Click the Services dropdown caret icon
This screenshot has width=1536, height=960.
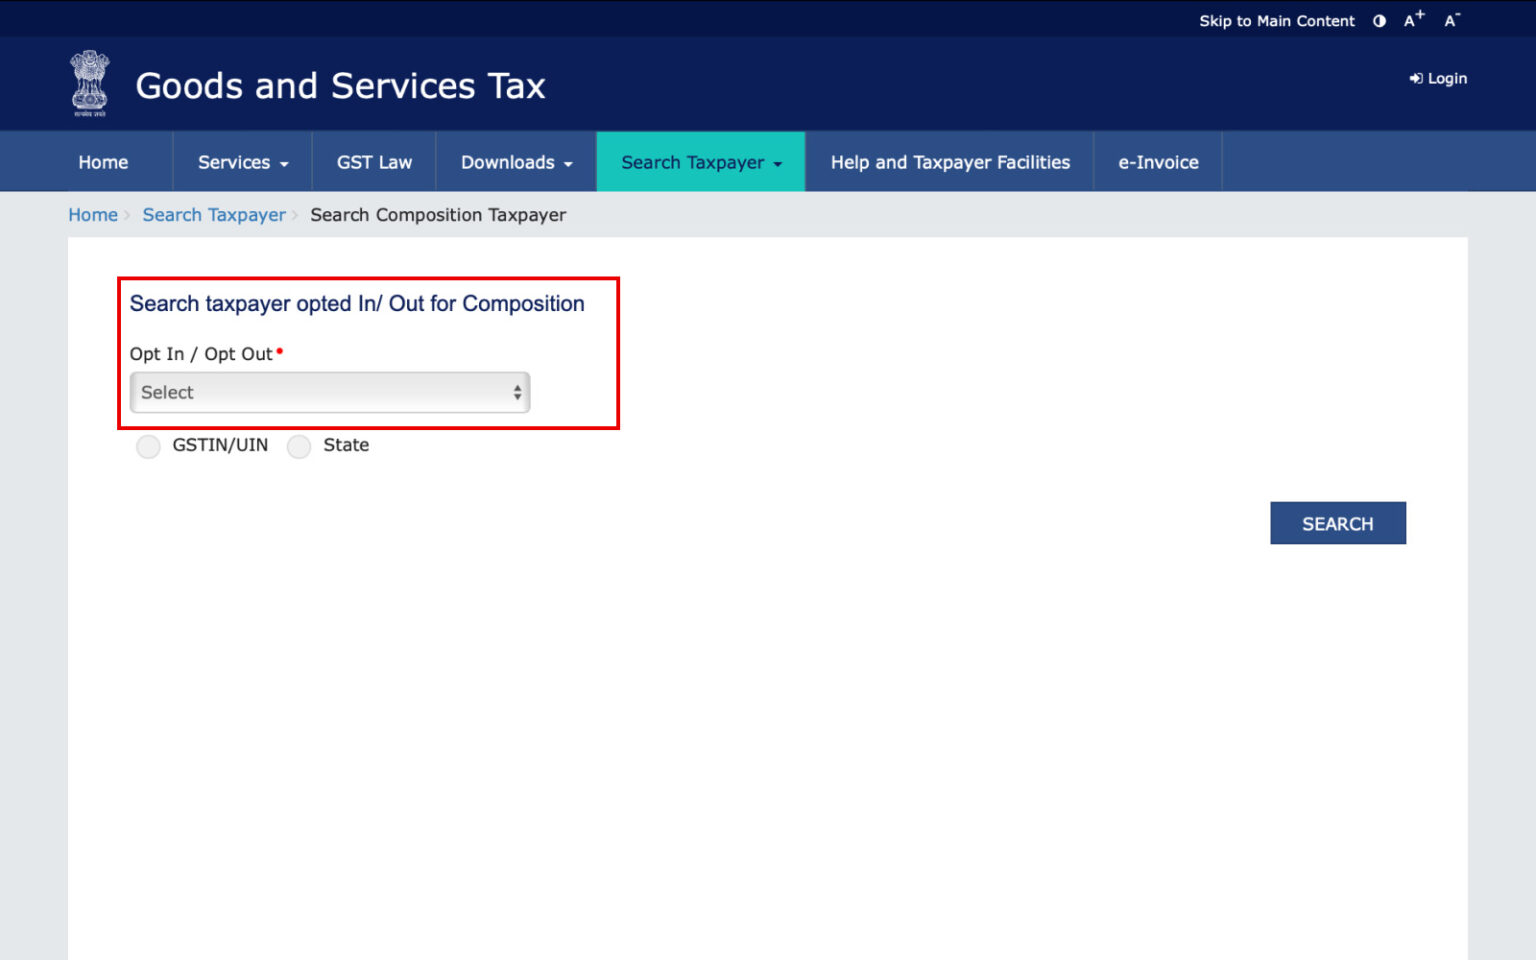tap(283, 163)
